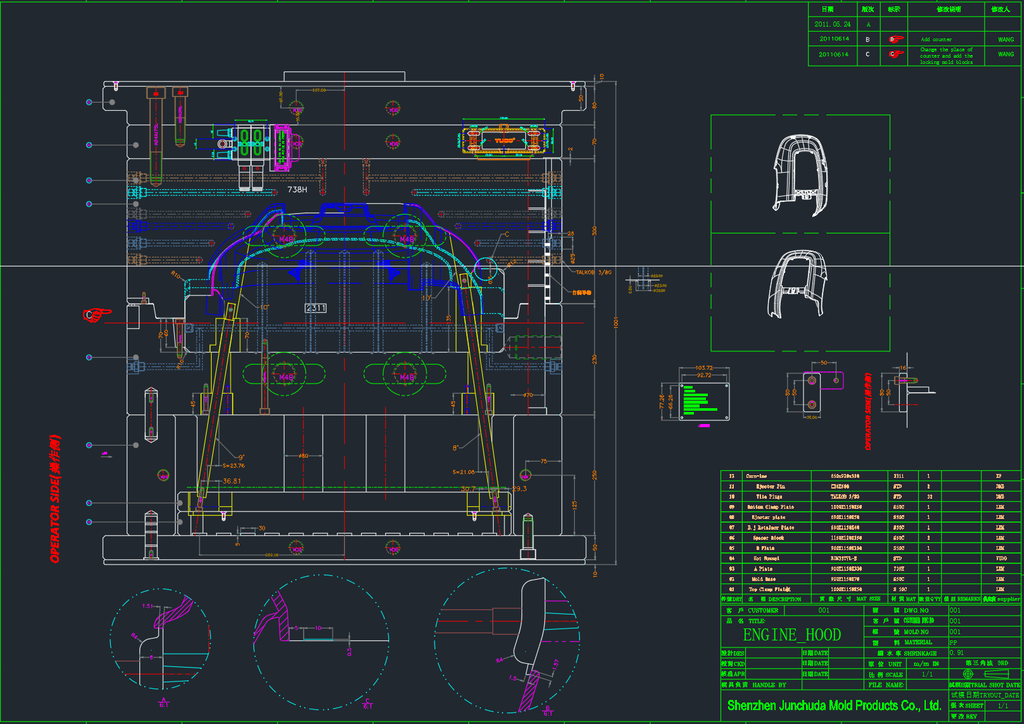Select the upper 3D engine hood preview
Image resolution: width=1024 pixels, height=724 pixels.
pos(800,175)
